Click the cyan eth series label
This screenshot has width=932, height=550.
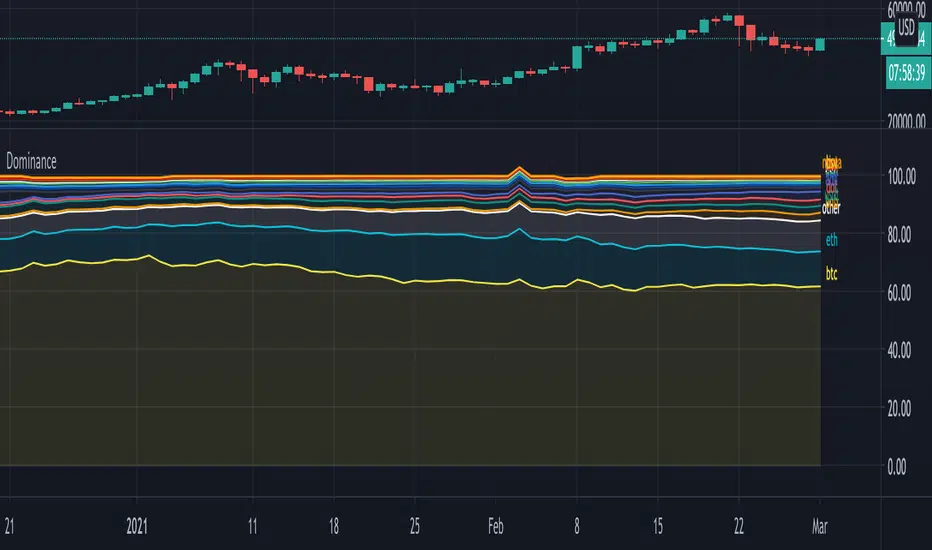(832, 240)
